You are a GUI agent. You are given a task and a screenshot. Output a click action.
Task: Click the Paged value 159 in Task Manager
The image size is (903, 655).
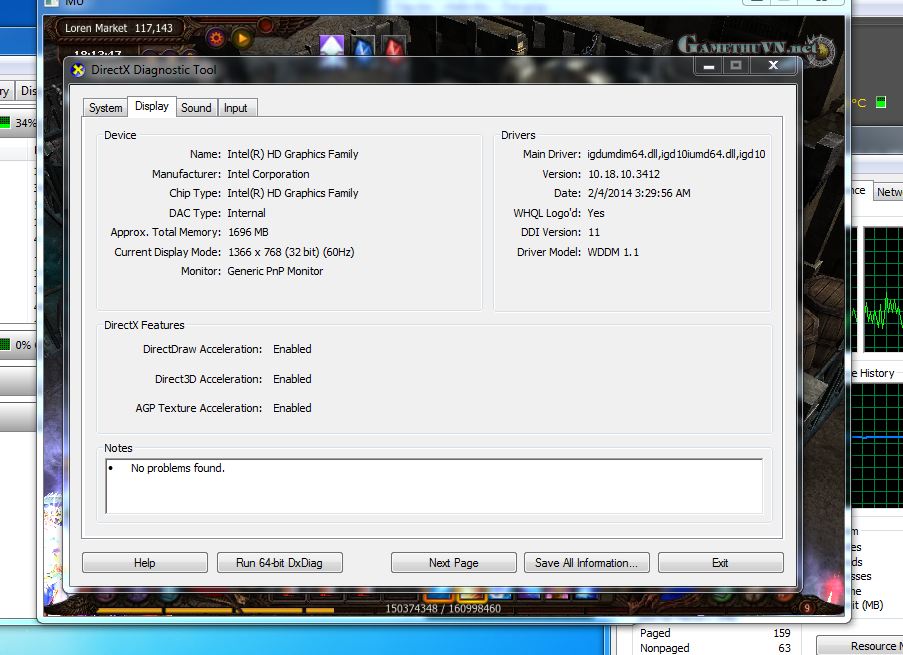tap(781, 633)
